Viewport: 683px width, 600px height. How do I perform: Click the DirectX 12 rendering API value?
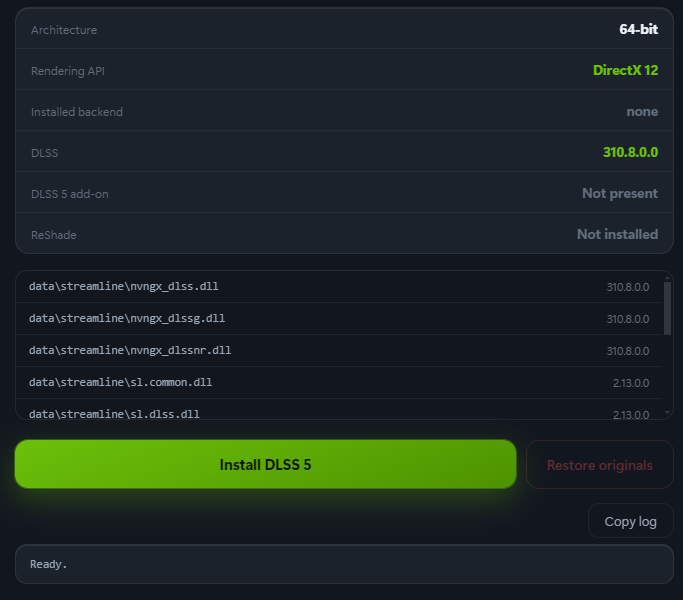[x=626, y=70]
